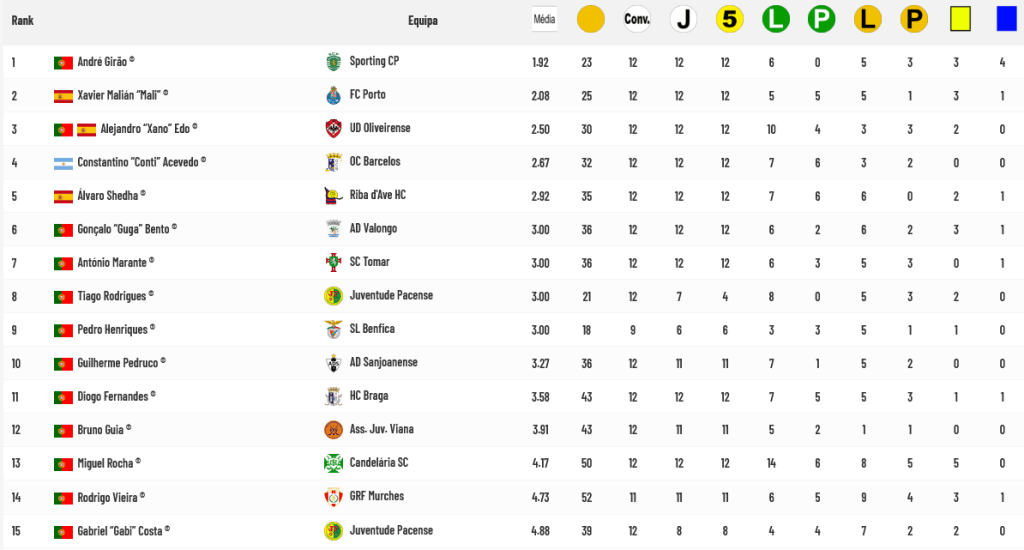Open André Girão player profile
The width and height of the screenshot is (1024, 550).
[102, 61]
